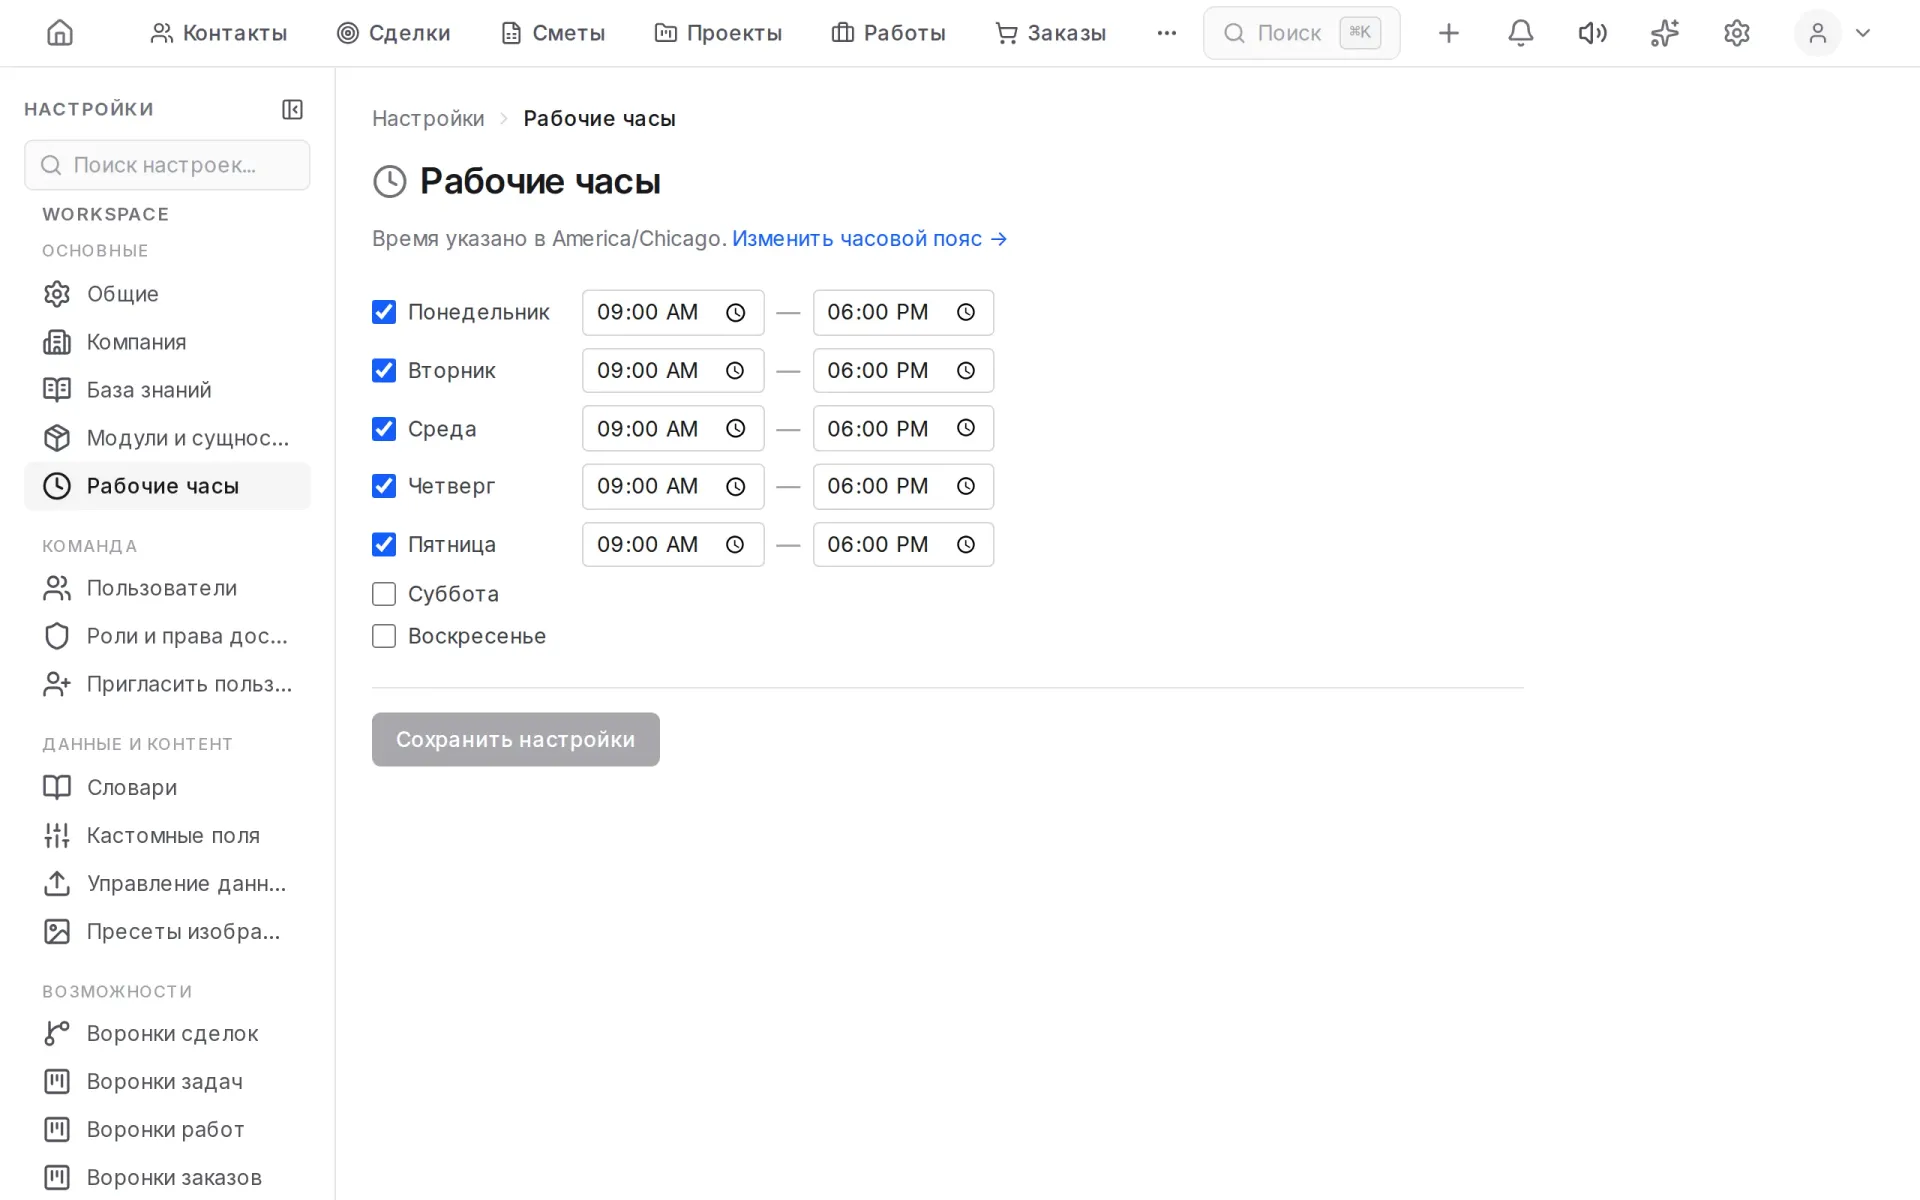The height and width of the screenshot is (1200, 1920).
Task: Click Tuesday start time 09:00 AM field
Action: pos(673,371)
